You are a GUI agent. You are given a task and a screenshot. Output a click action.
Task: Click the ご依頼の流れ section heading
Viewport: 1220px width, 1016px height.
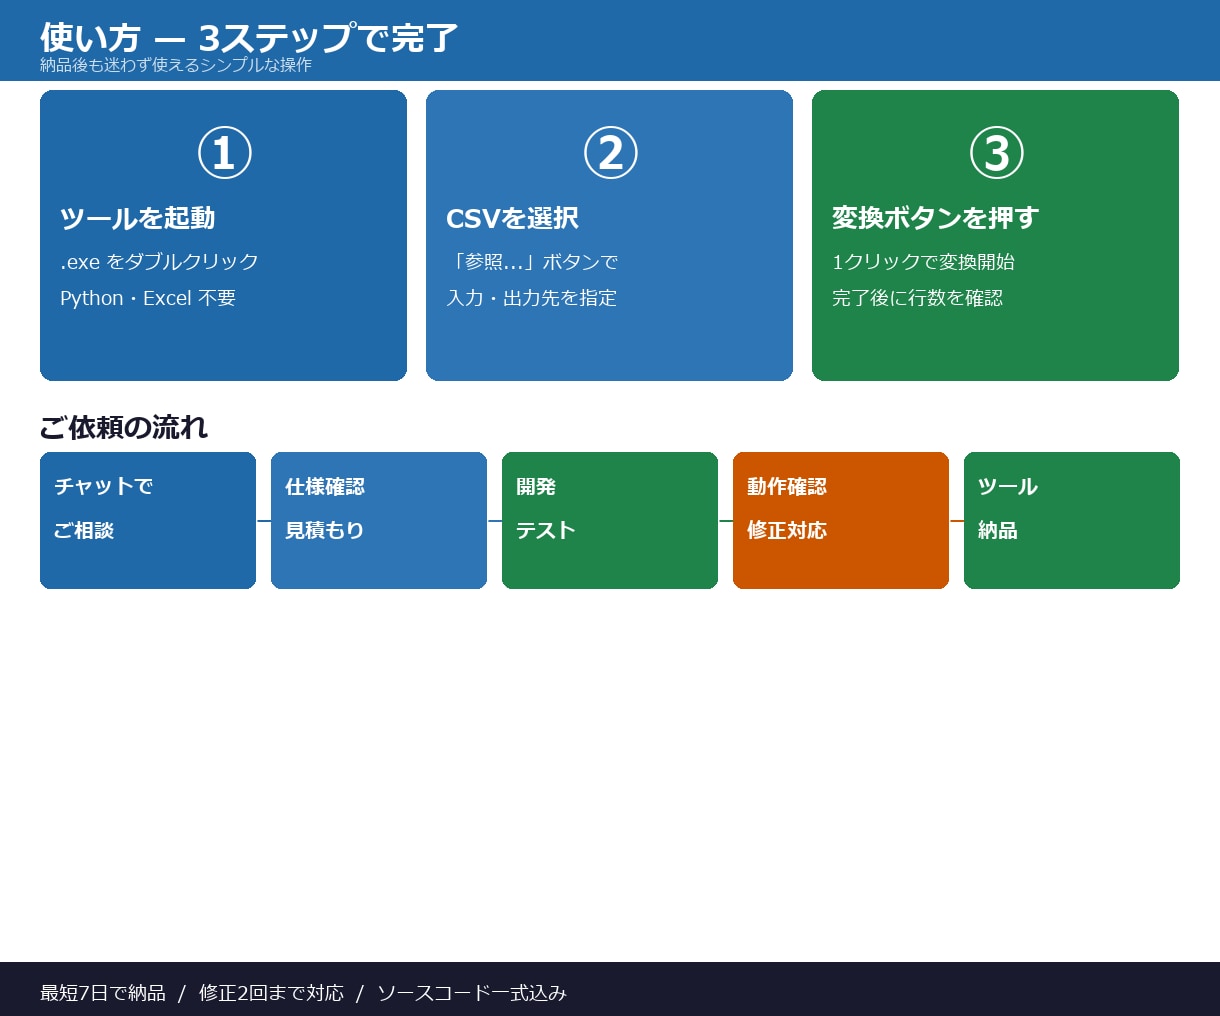(124, 427)
